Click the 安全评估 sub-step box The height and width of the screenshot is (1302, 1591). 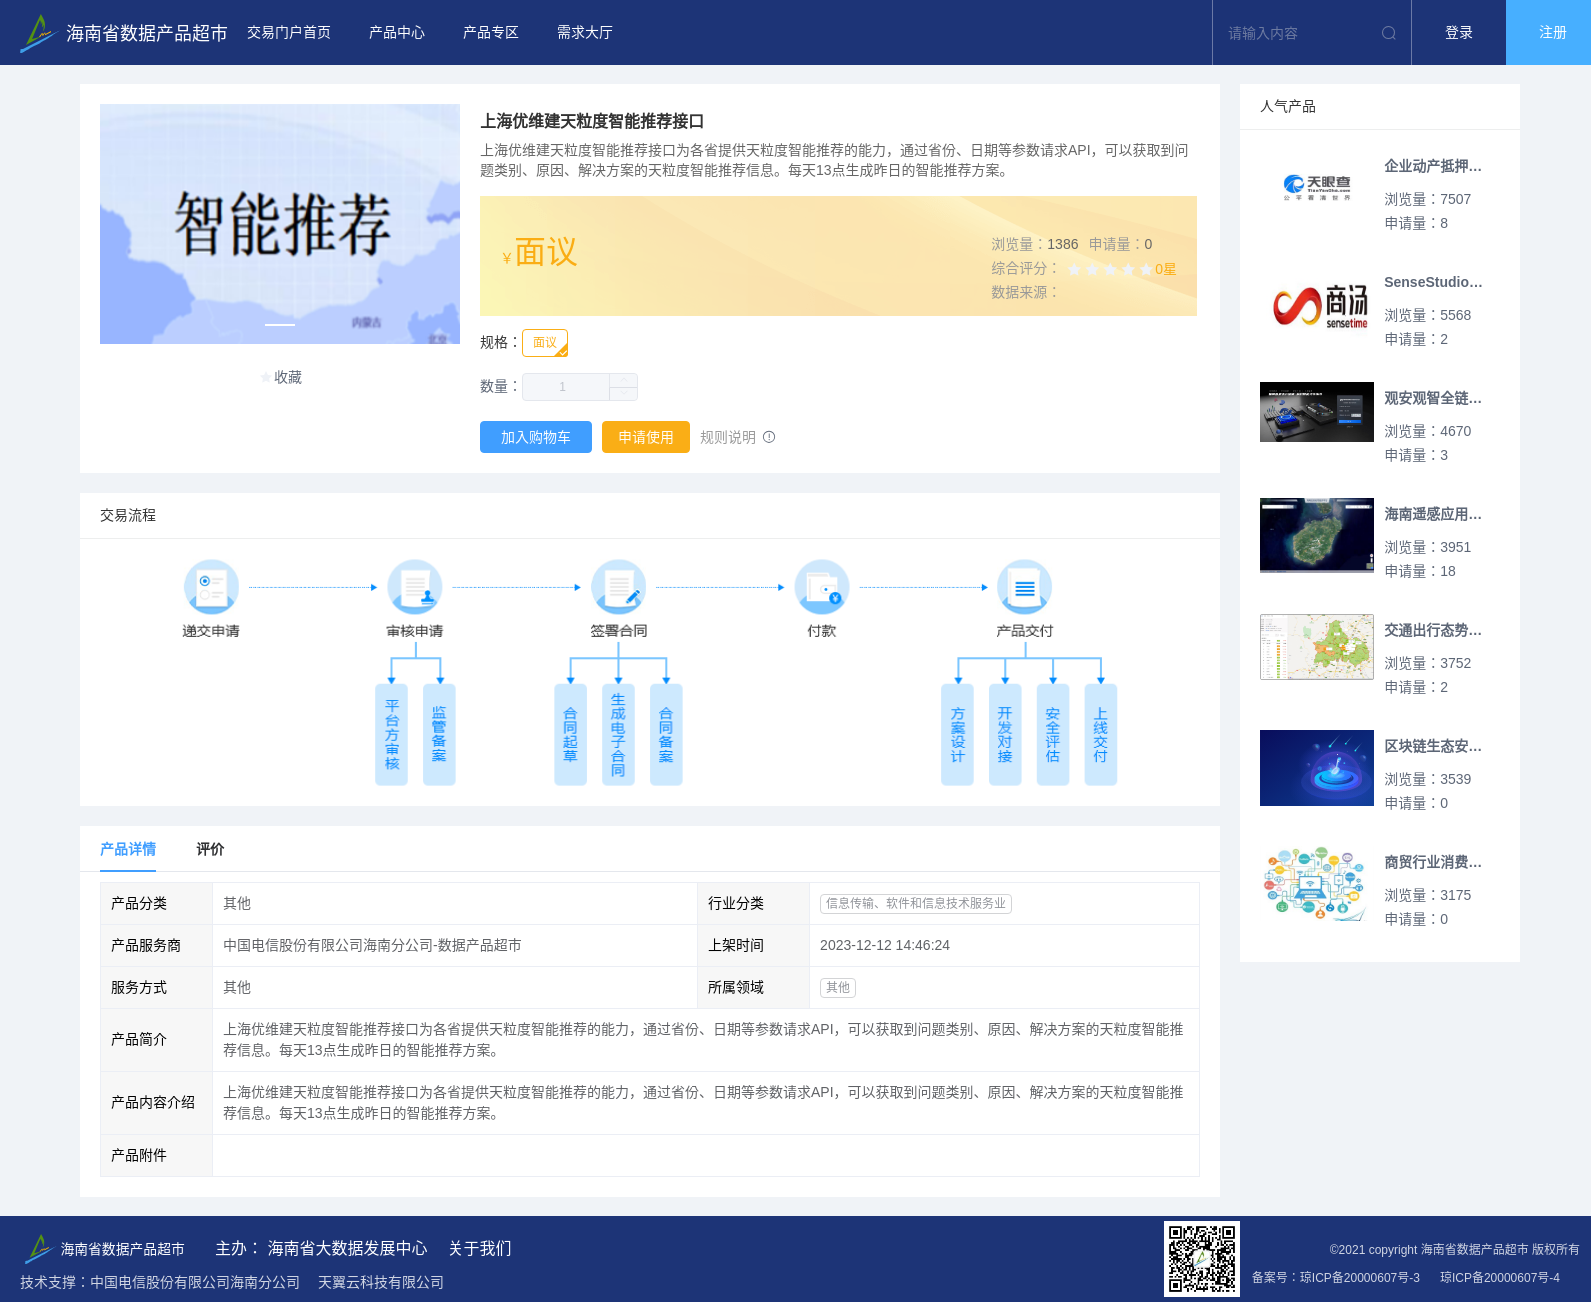click(x=1053, y=735)
